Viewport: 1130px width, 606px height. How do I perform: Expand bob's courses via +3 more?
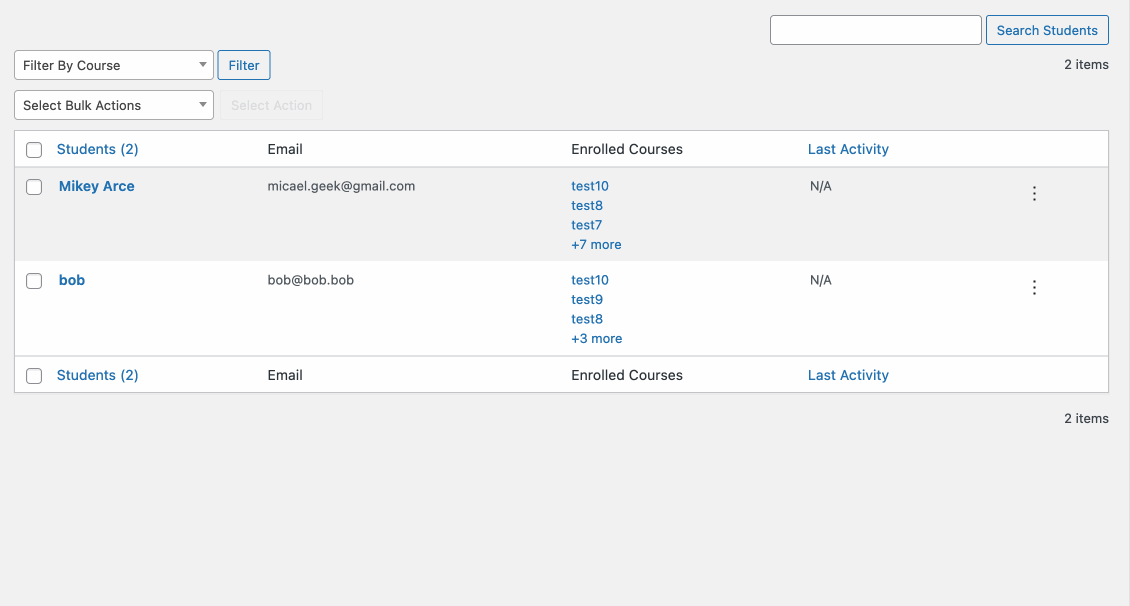(x=596, y=338)
